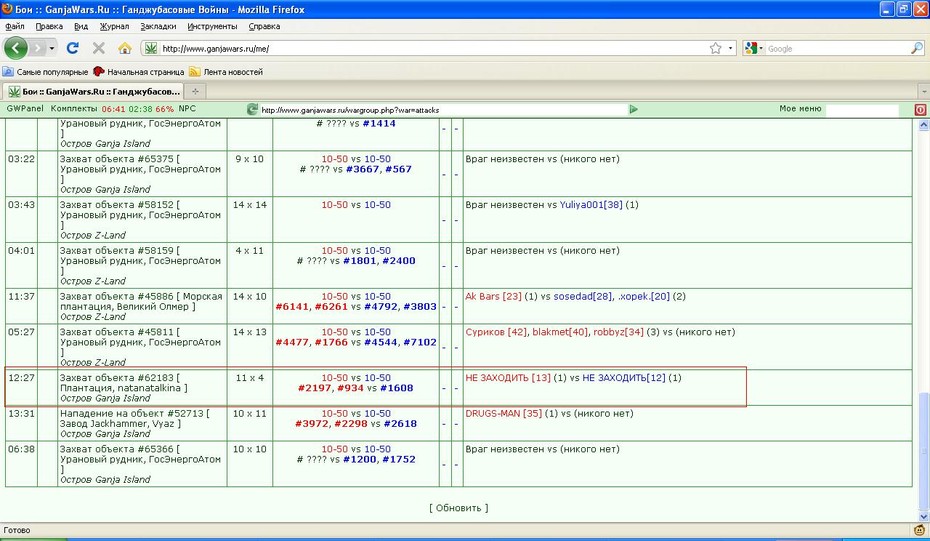Click the green Back navigation arrow
This screenshot has height=541, width=930.
(16, 48)
